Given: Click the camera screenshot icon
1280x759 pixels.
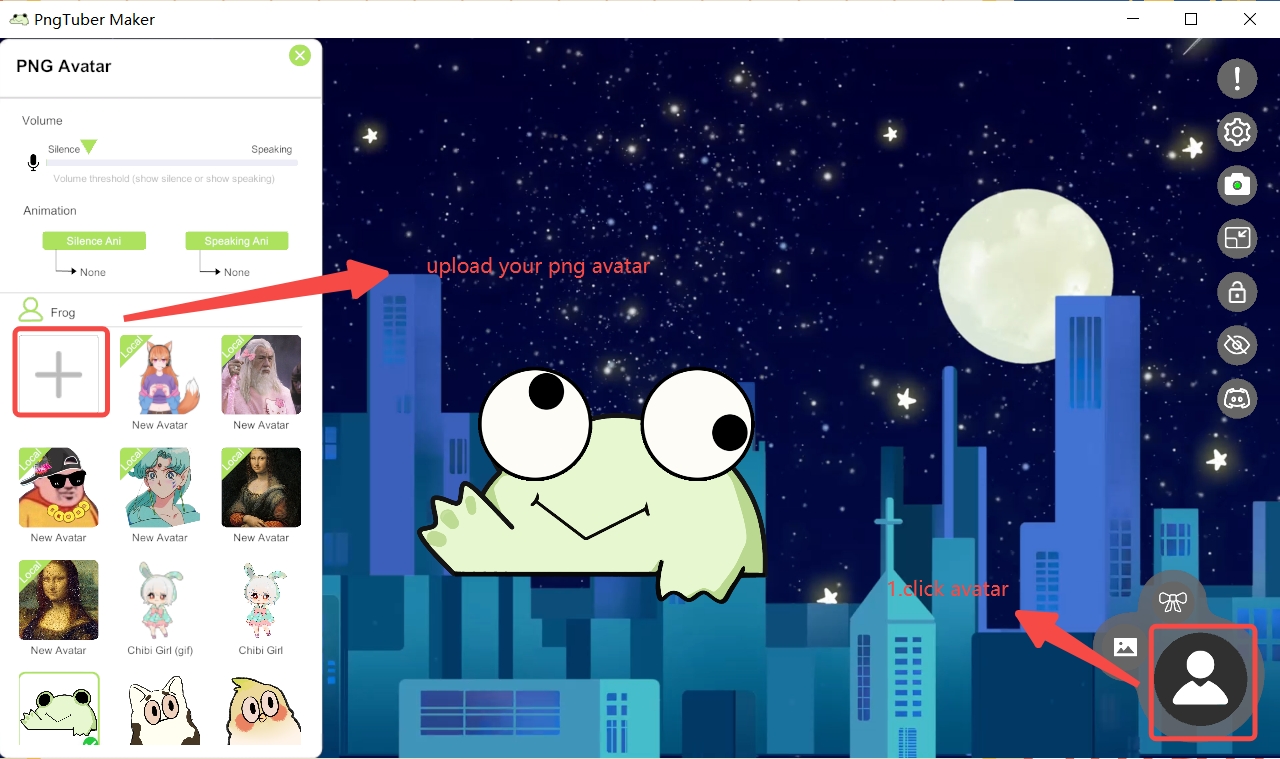Looking at the screenshot, I should coord(1237,185).
